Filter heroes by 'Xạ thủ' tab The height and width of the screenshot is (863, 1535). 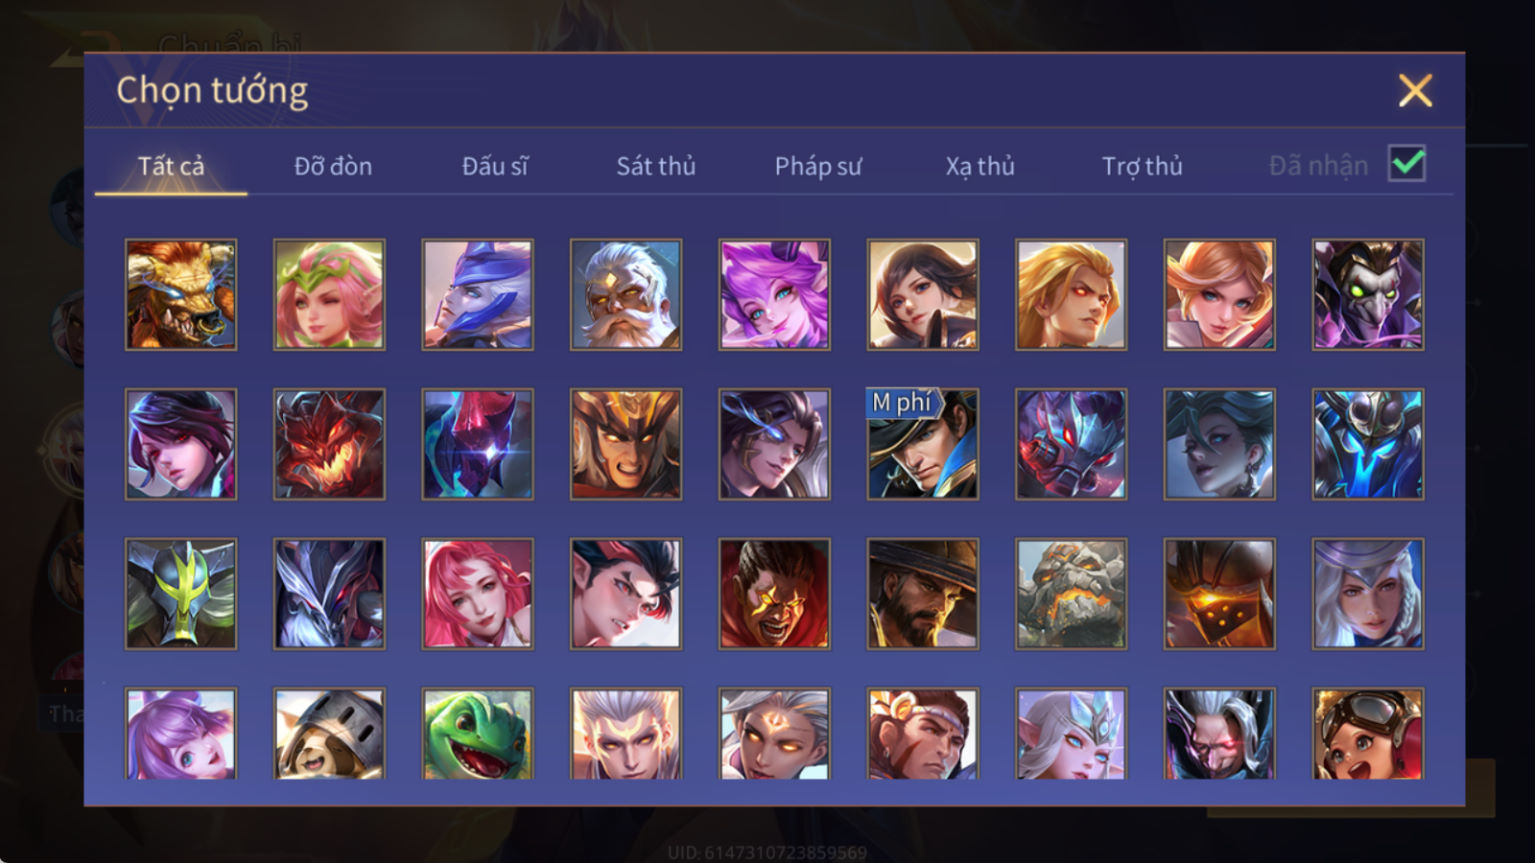980,166
